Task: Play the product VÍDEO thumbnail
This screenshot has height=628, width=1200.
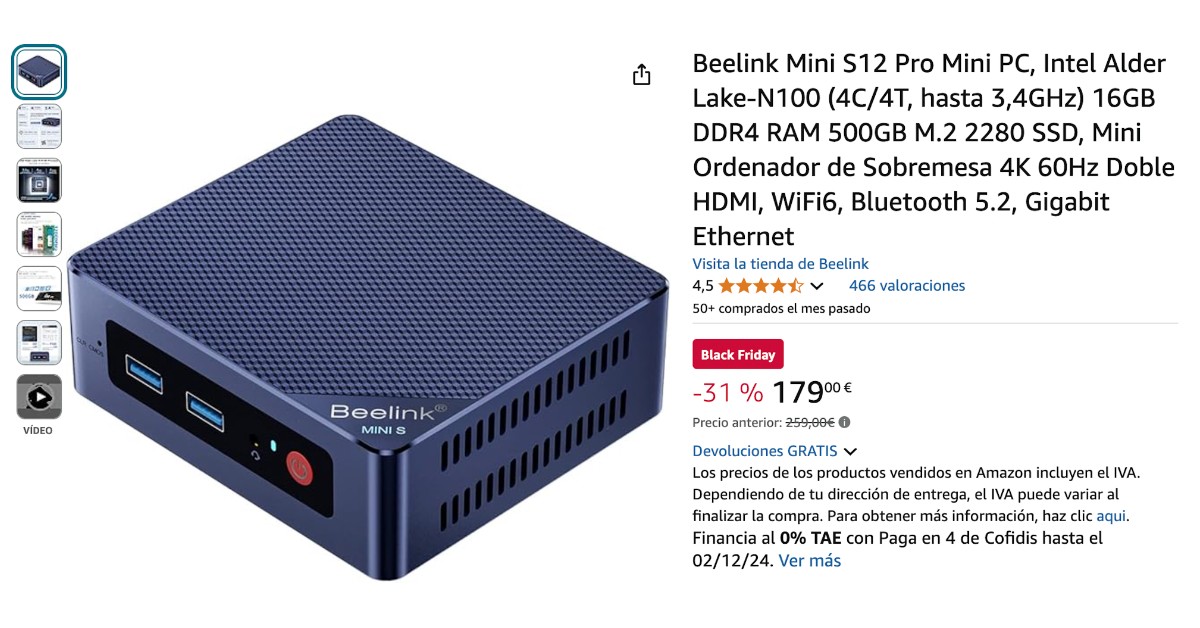Action: 39,397
